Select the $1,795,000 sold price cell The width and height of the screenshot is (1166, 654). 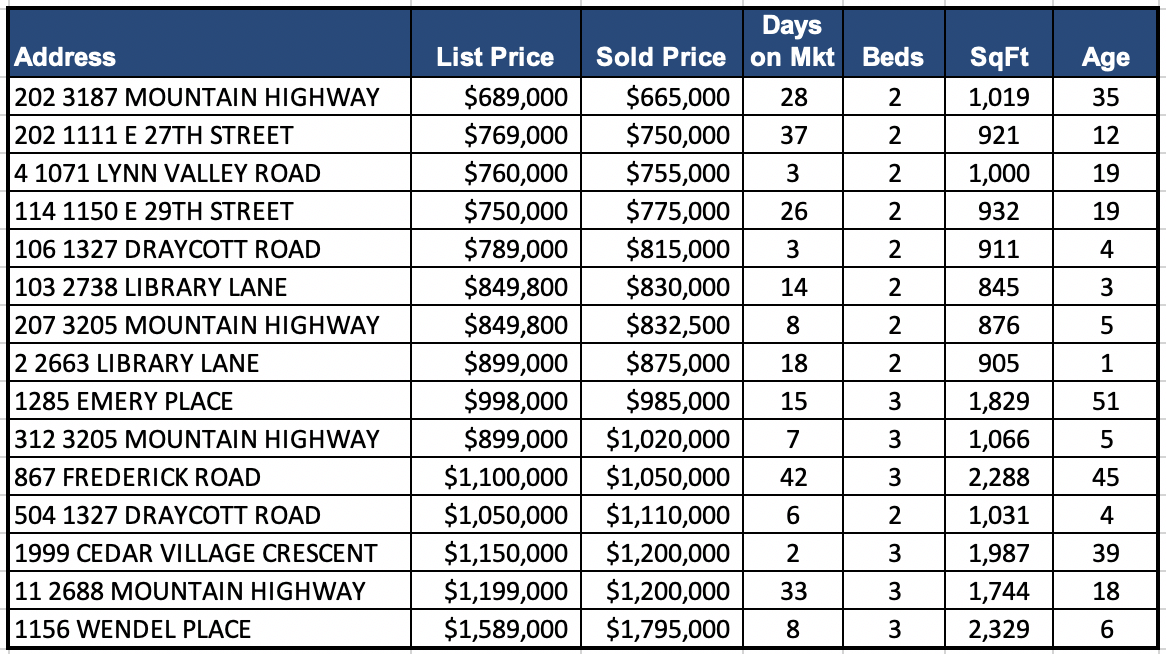click(667, 629)
